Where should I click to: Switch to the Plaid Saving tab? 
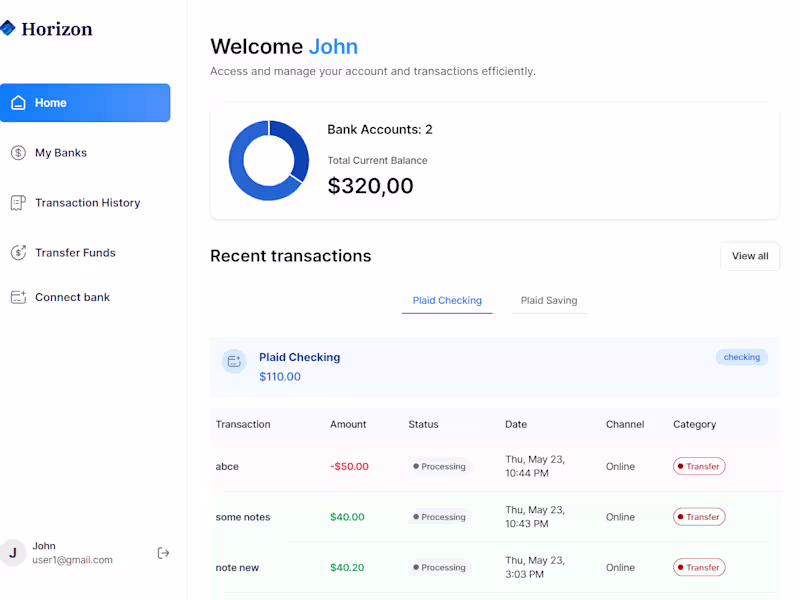point(549,300)
